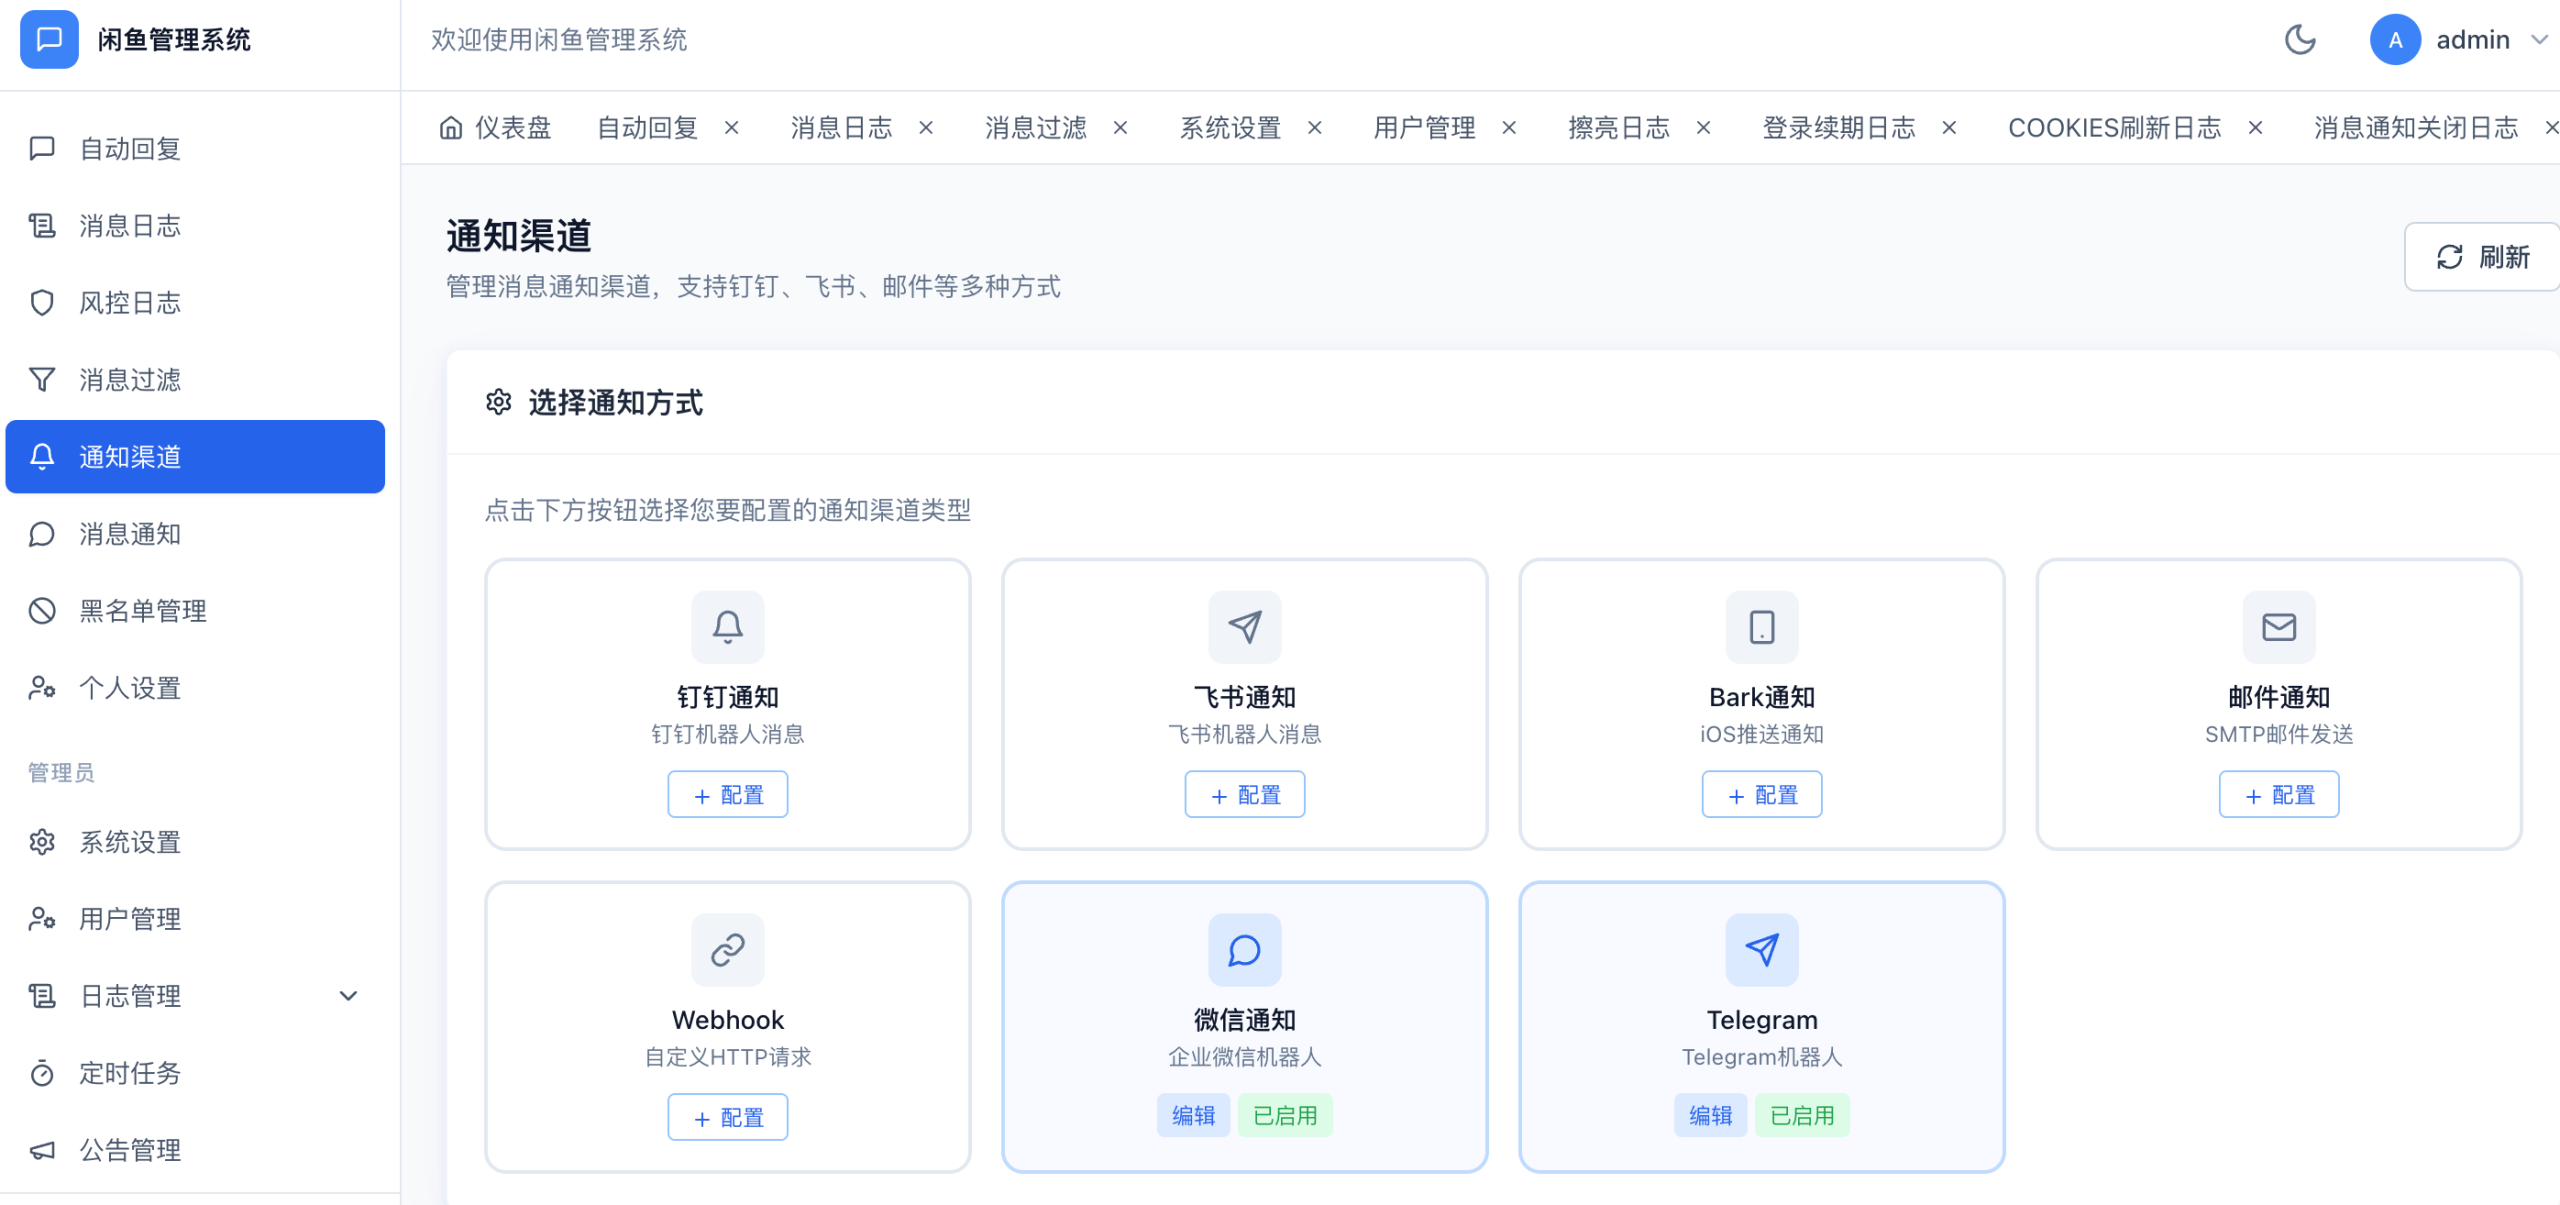2560x1205 pixels.
Task: Click the 钉钉通知 bell icon
Action: click(x=728, y=627)
